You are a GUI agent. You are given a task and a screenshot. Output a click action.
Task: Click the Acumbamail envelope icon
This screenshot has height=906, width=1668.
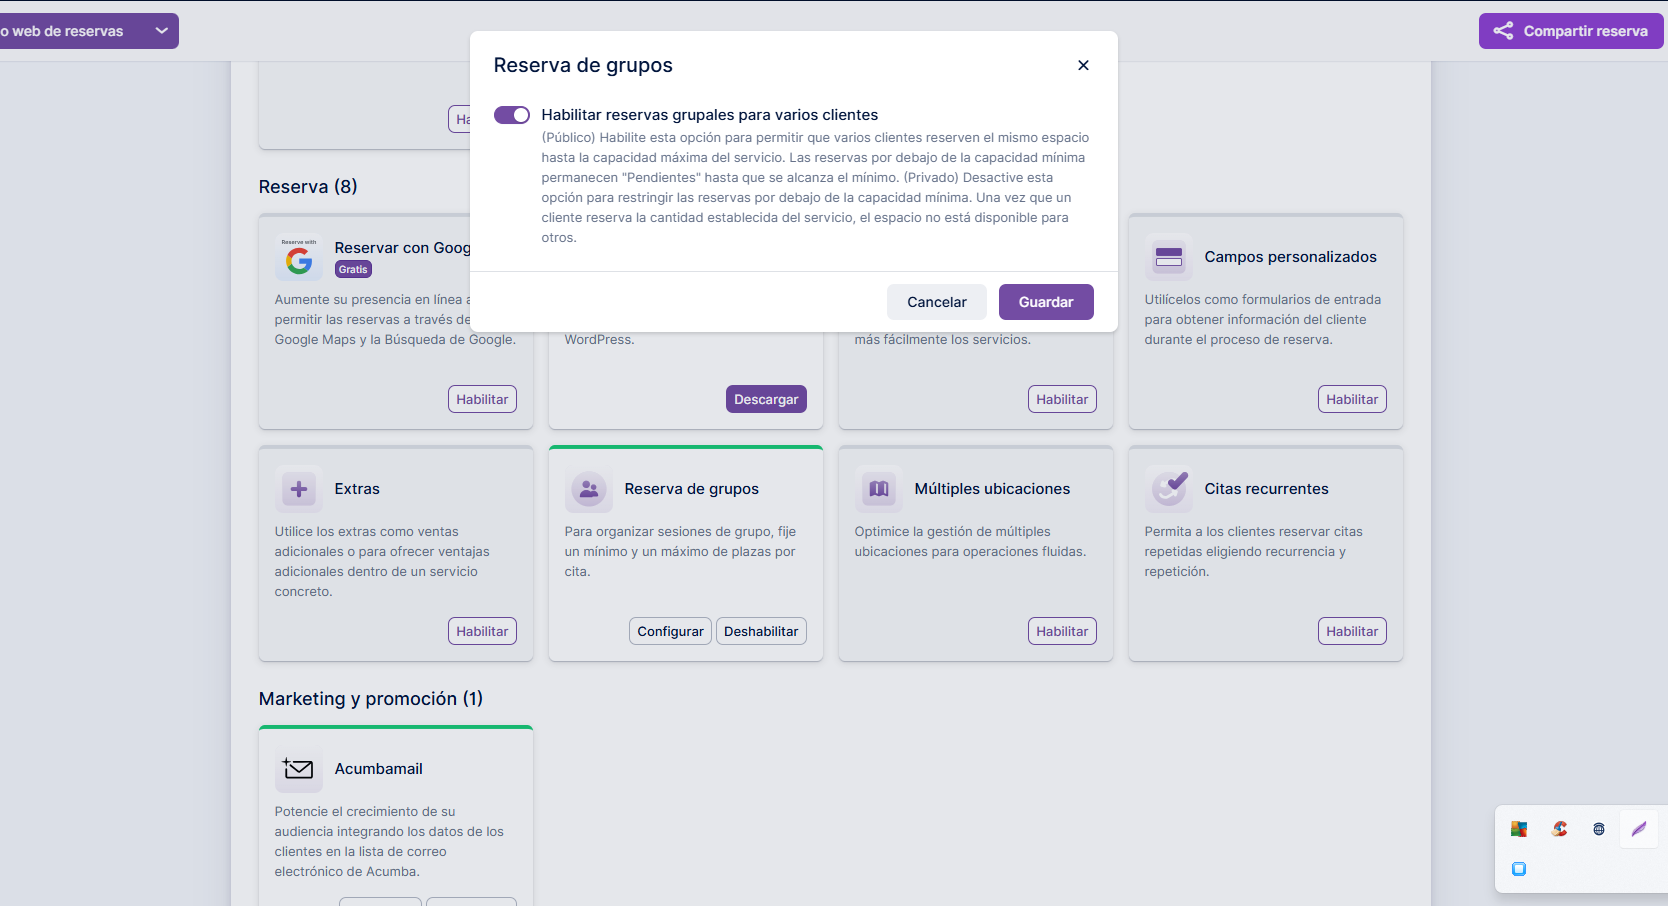(298, 769)
